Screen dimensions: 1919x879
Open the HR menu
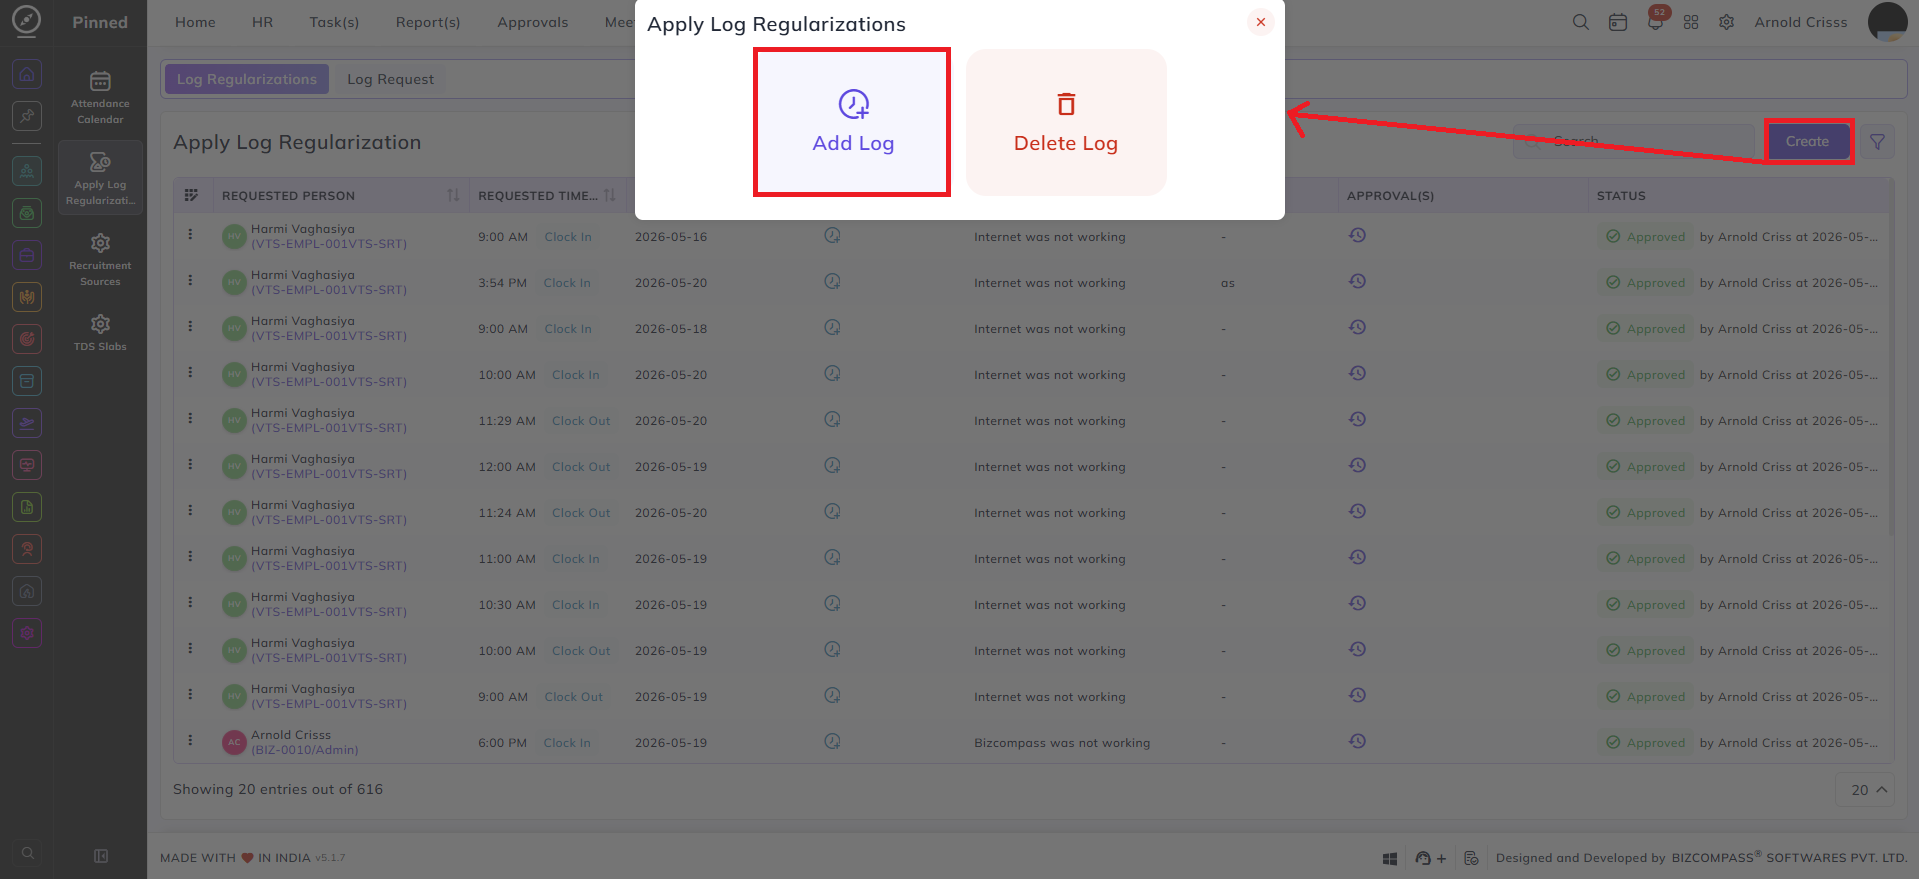(262, 22)
